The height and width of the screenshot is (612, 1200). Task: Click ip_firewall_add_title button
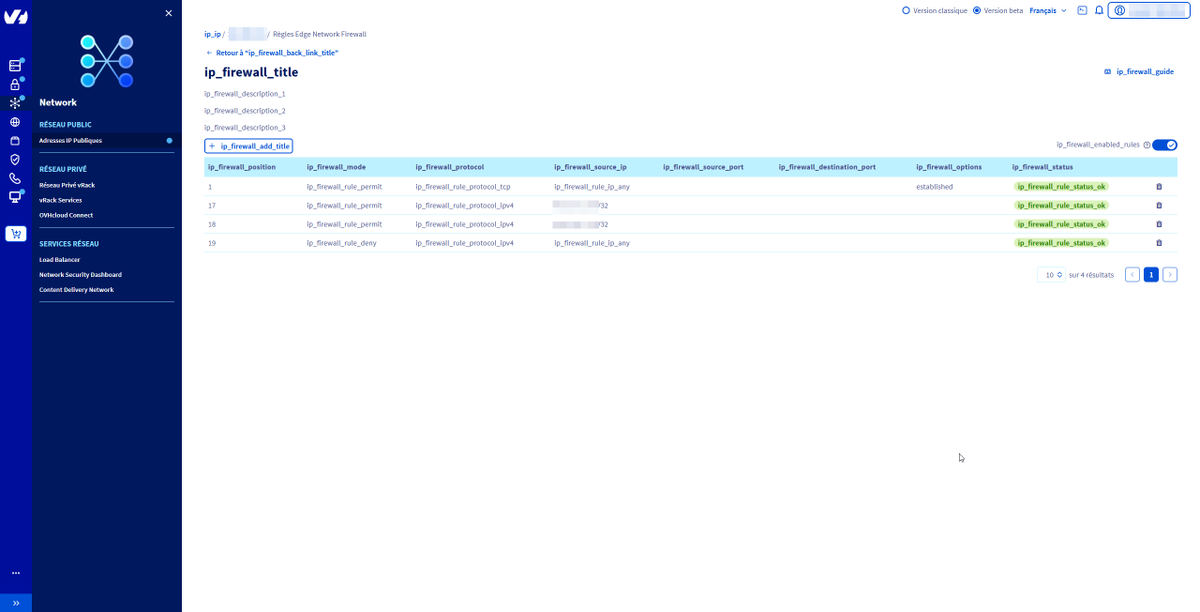click(x=249, y=146)
